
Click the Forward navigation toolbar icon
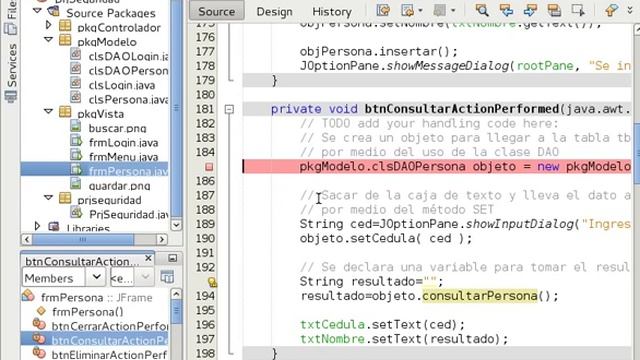pyautogui.click(x=408, y=11)
